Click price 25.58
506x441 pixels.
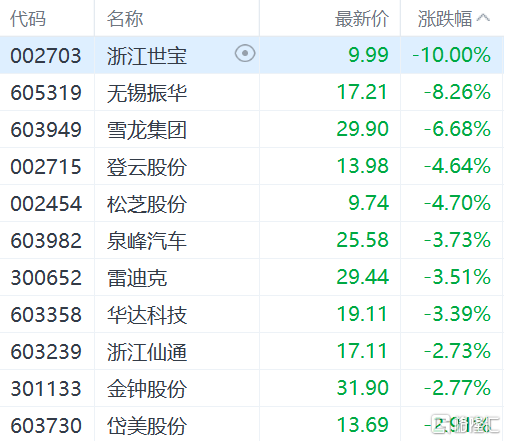pos(362,240)
